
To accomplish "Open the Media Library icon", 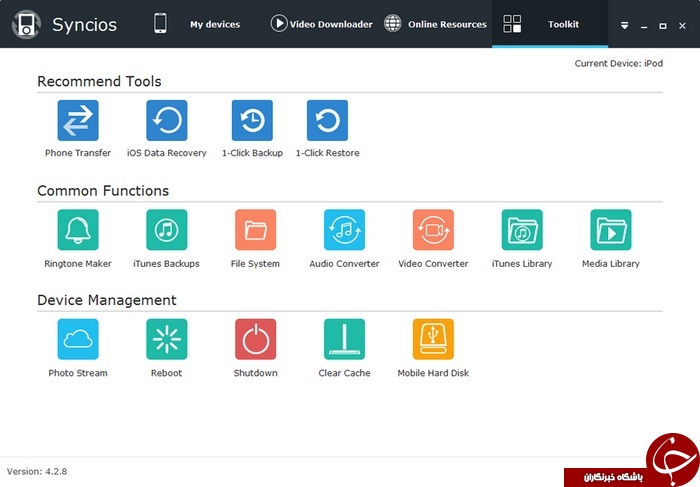I will tap(611, 229).
